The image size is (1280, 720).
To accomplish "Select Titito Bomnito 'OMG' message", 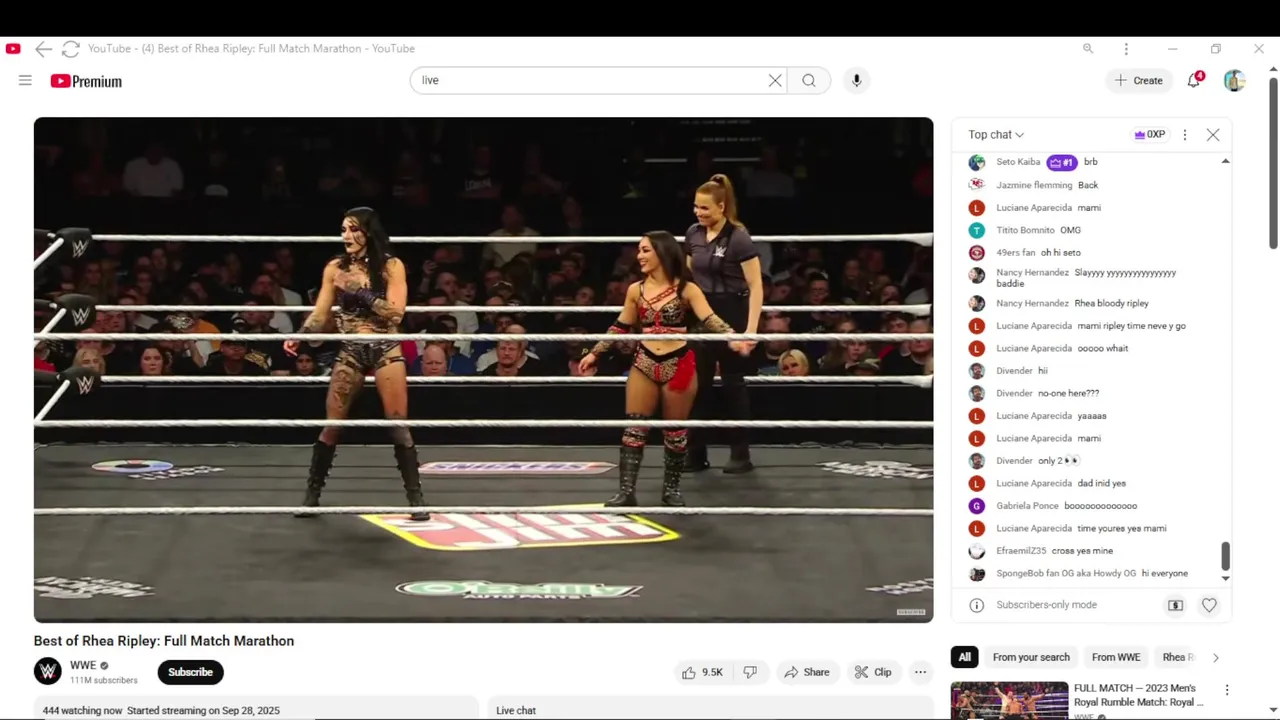I will point(1070,230).
